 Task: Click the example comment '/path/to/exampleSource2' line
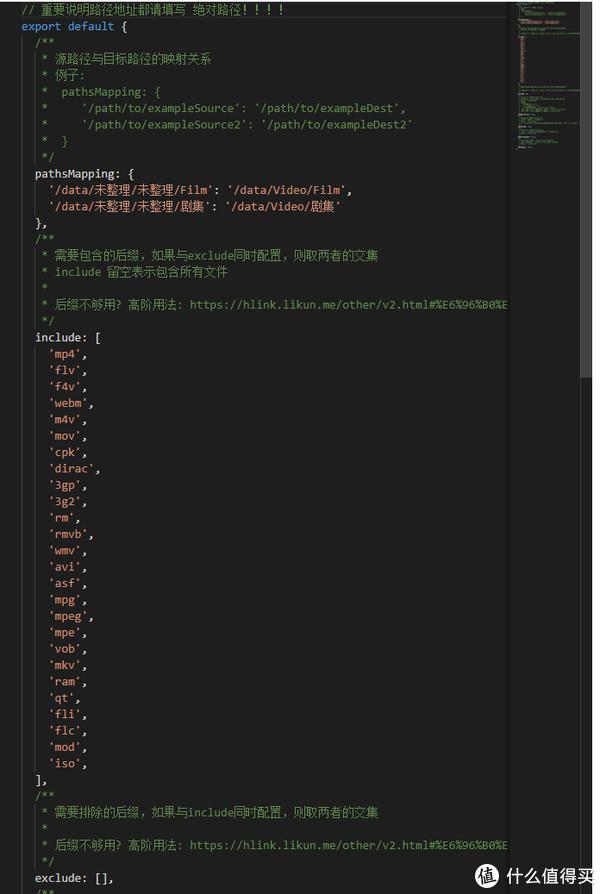pyautogui.click(x=247, y=124)
